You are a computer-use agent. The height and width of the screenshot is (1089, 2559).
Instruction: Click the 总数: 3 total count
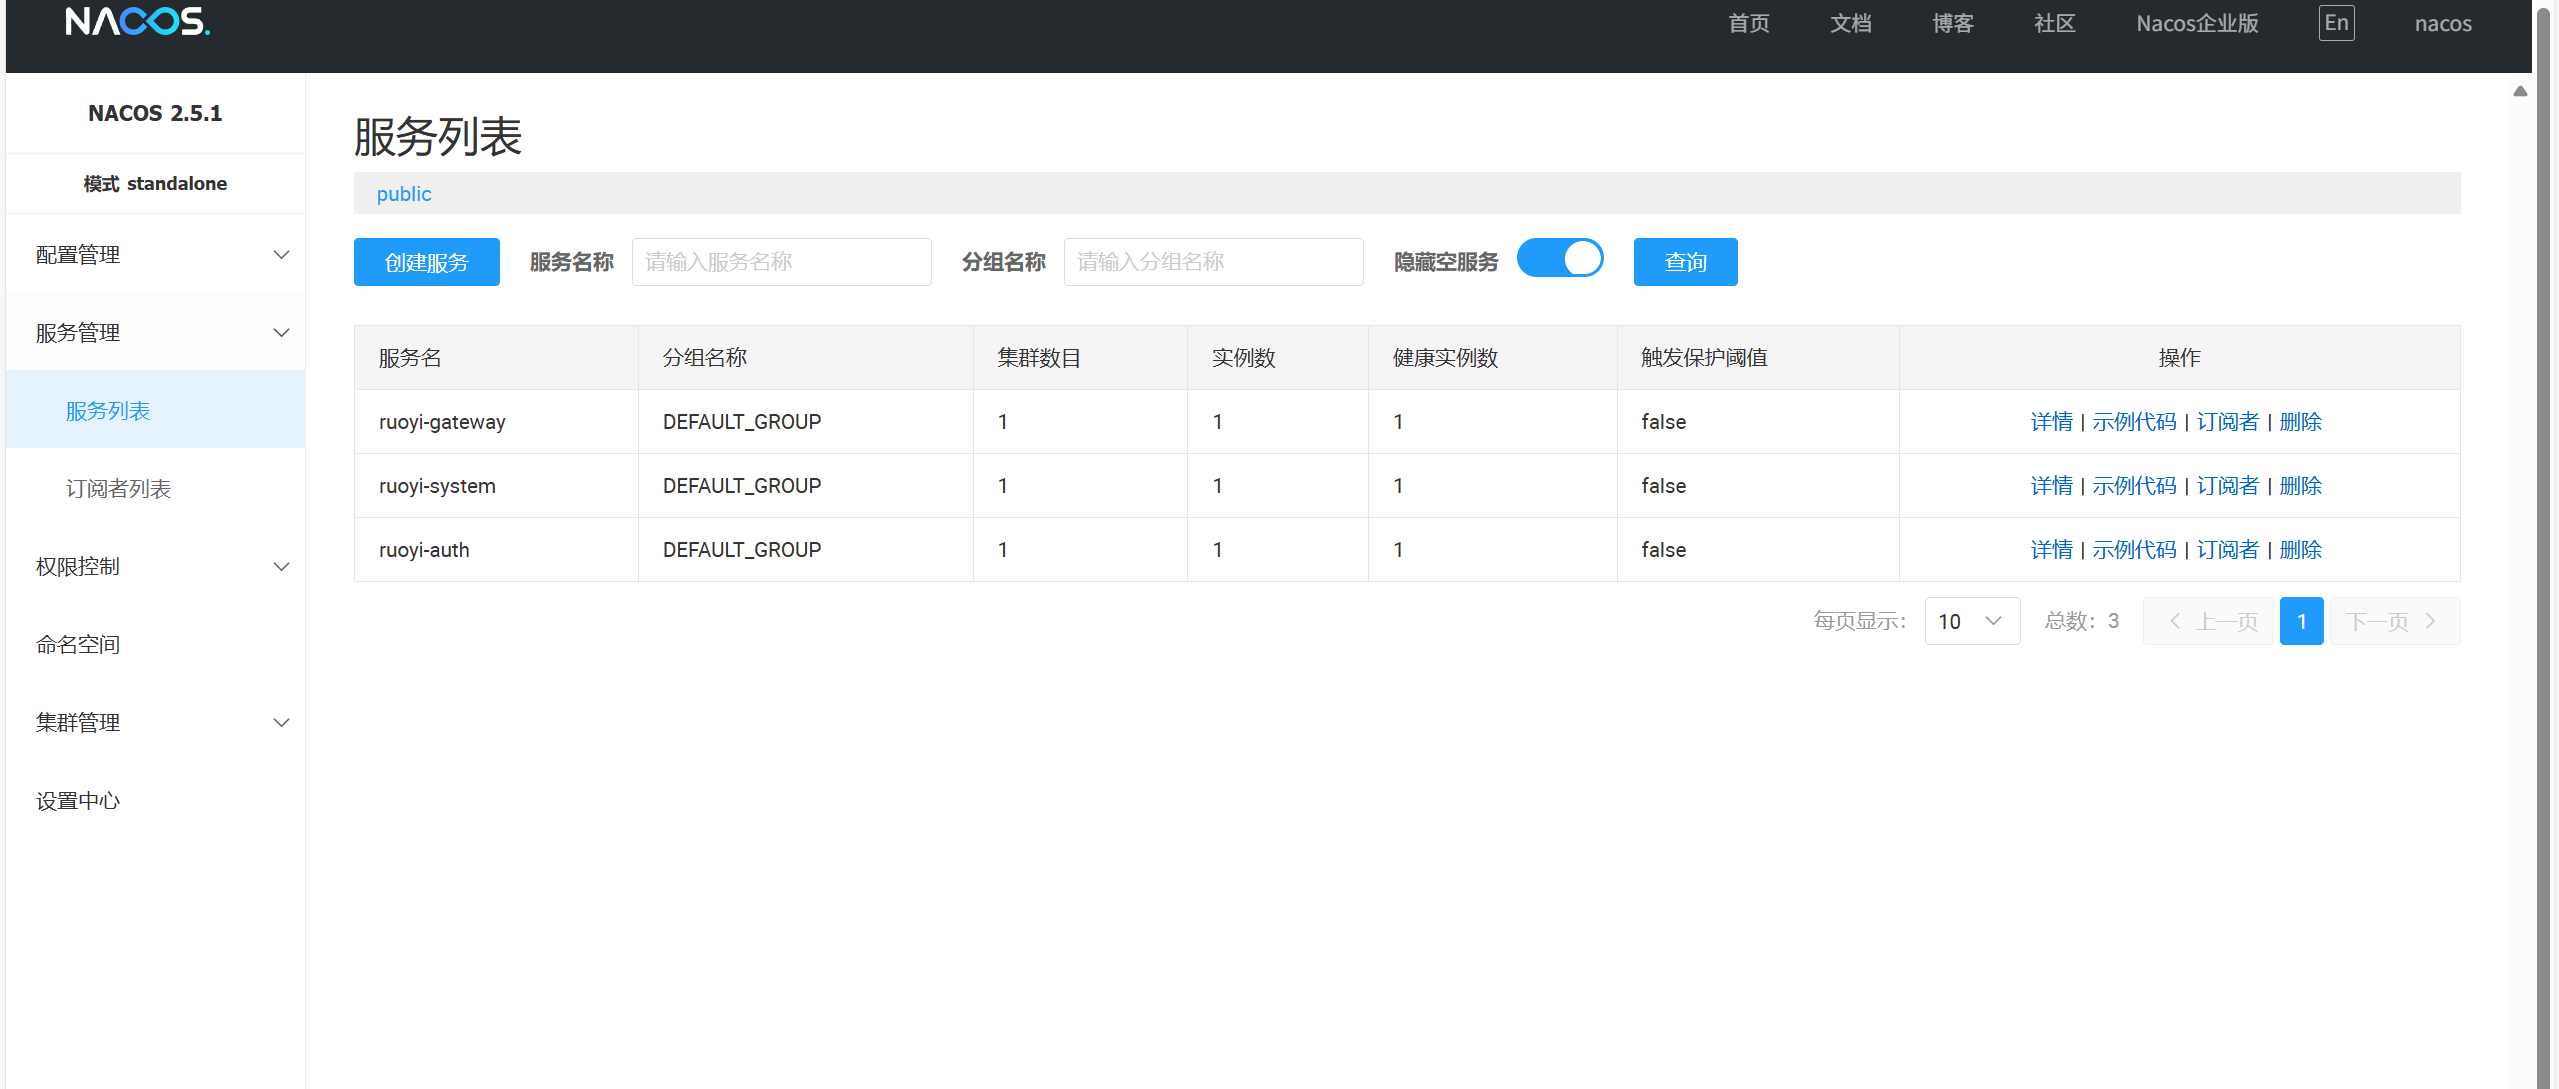point(2082,621)
